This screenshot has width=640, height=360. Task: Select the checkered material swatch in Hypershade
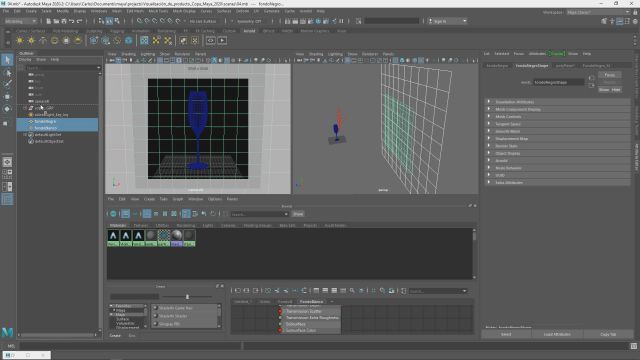coord(164,238)
